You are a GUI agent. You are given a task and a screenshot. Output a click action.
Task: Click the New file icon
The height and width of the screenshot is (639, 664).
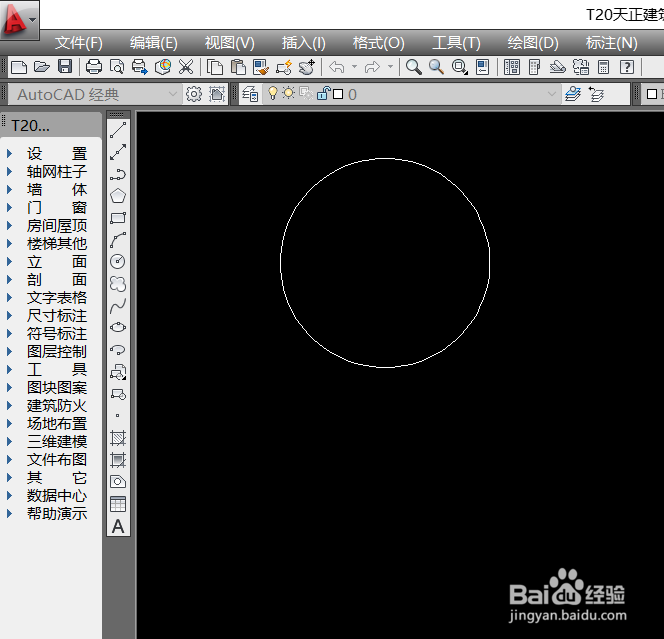pos(19,67)
